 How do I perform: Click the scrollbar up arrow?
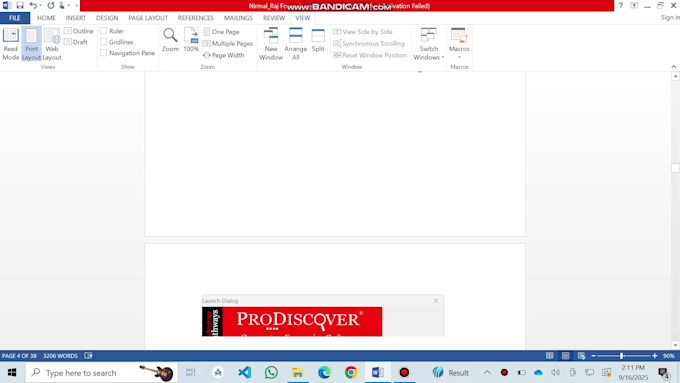point(675,76)
